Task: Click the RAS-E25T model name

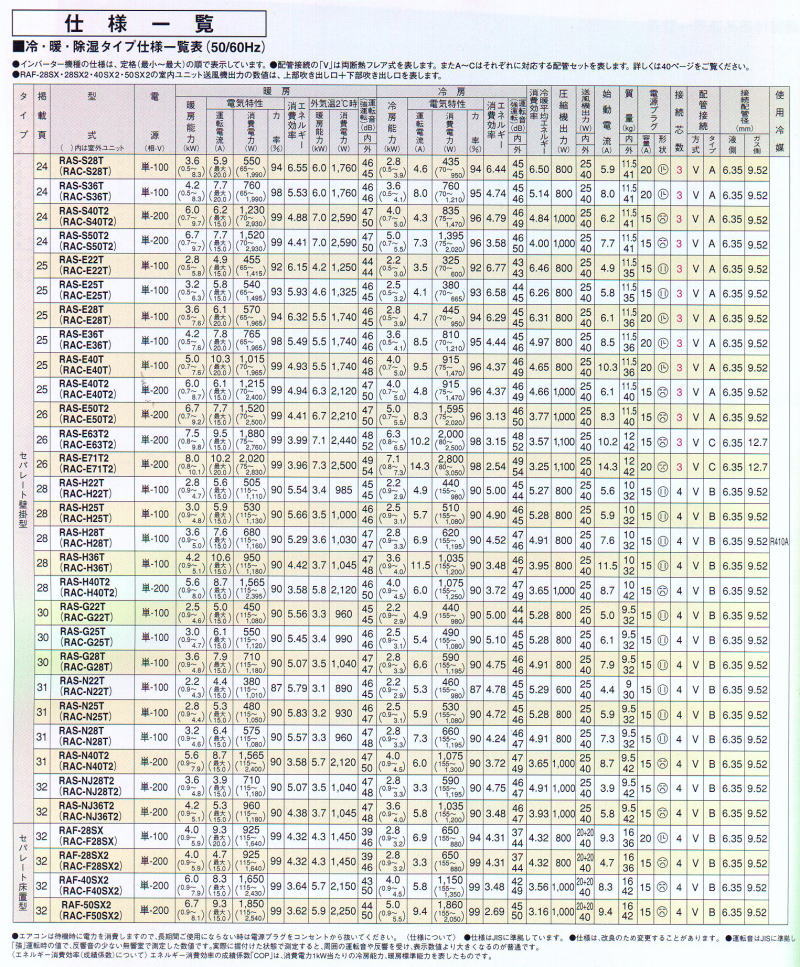Action: tap(82, 285)
